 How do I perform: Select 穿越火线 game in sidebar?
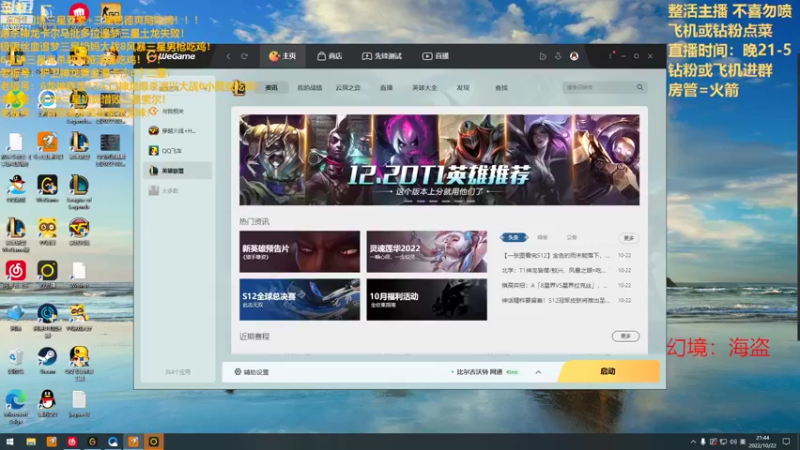pos(178,131)
